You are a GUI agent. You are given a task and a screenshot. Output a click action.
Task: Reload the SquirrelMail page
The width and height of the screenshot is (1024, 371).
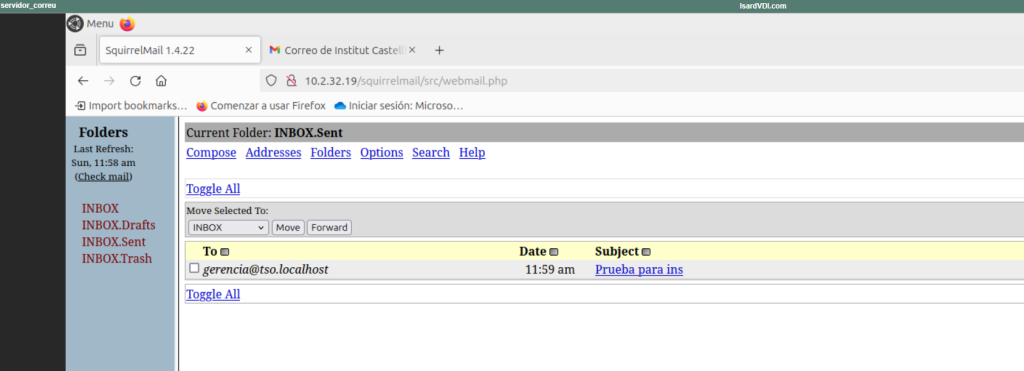[x=135, y=81]
